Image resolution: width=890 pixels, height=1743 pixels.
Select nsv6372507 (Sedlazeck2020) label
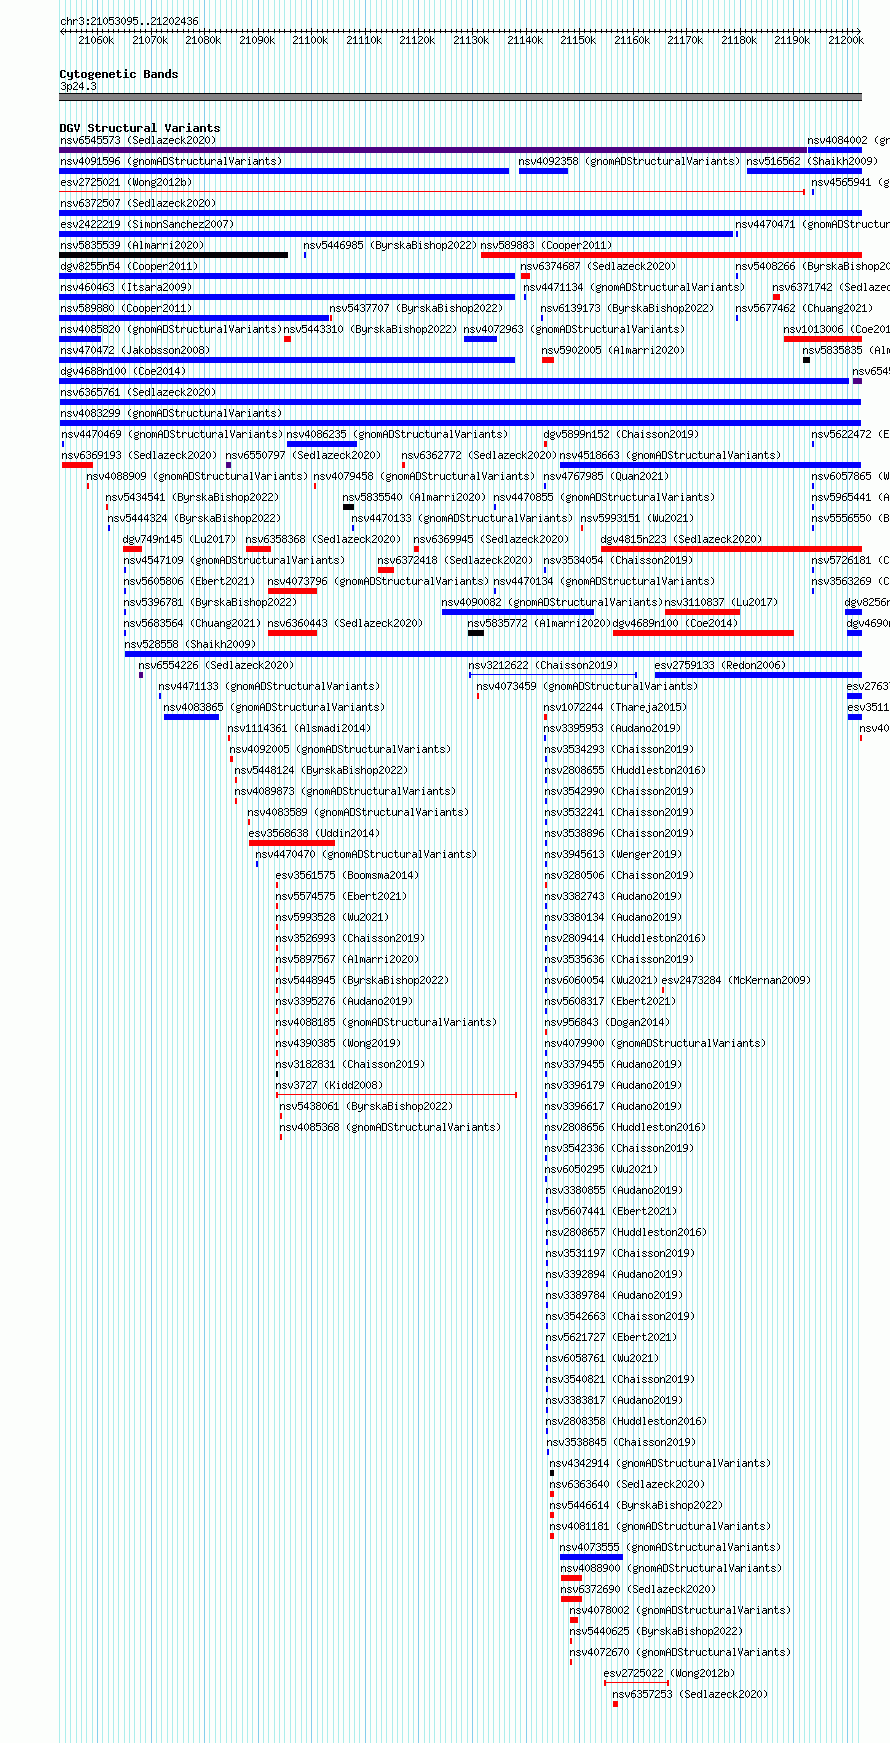point(137,203)
